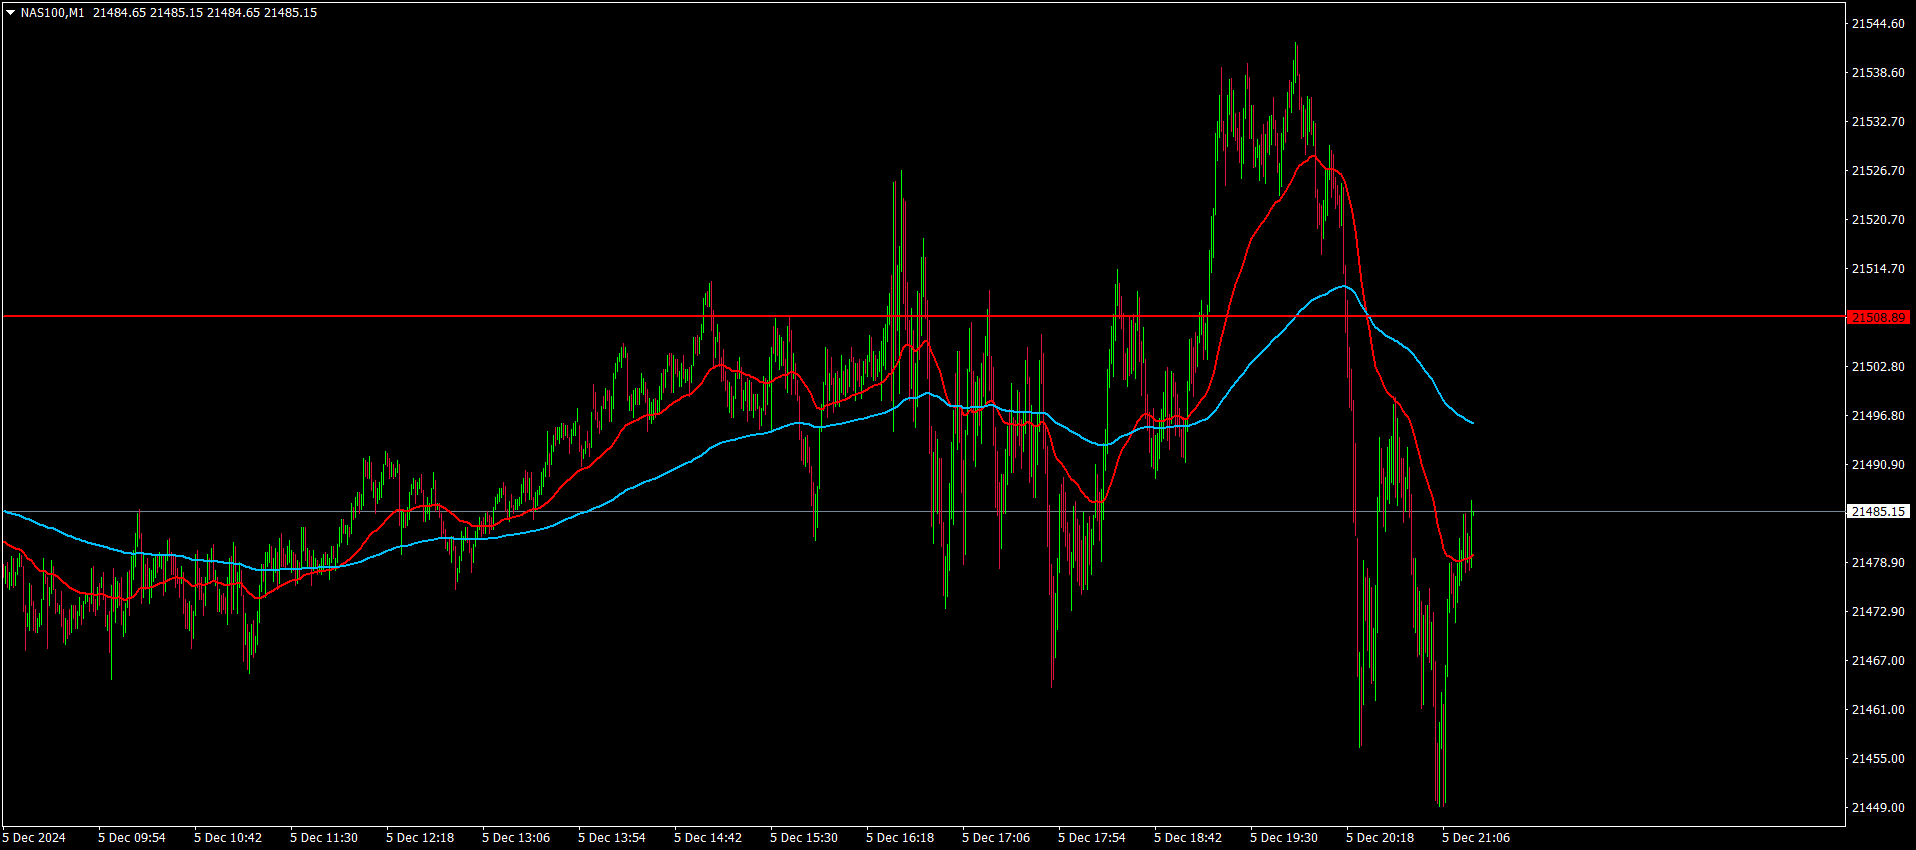Click the 21514.70 price scale label
This screenshot has height=850, width=1916.
coord(1878,269)
